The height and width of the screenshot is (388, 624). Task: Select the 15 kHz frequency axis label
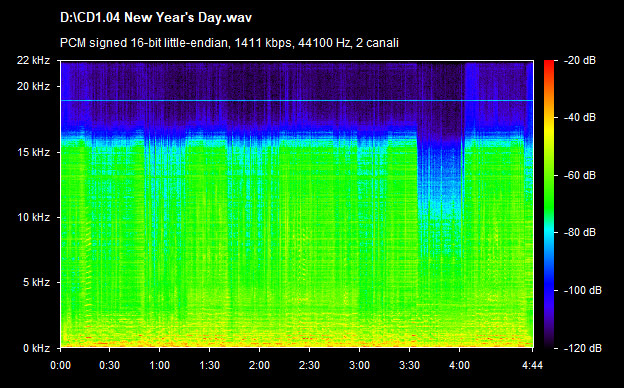pyautogui.click(x=33, y=152)
